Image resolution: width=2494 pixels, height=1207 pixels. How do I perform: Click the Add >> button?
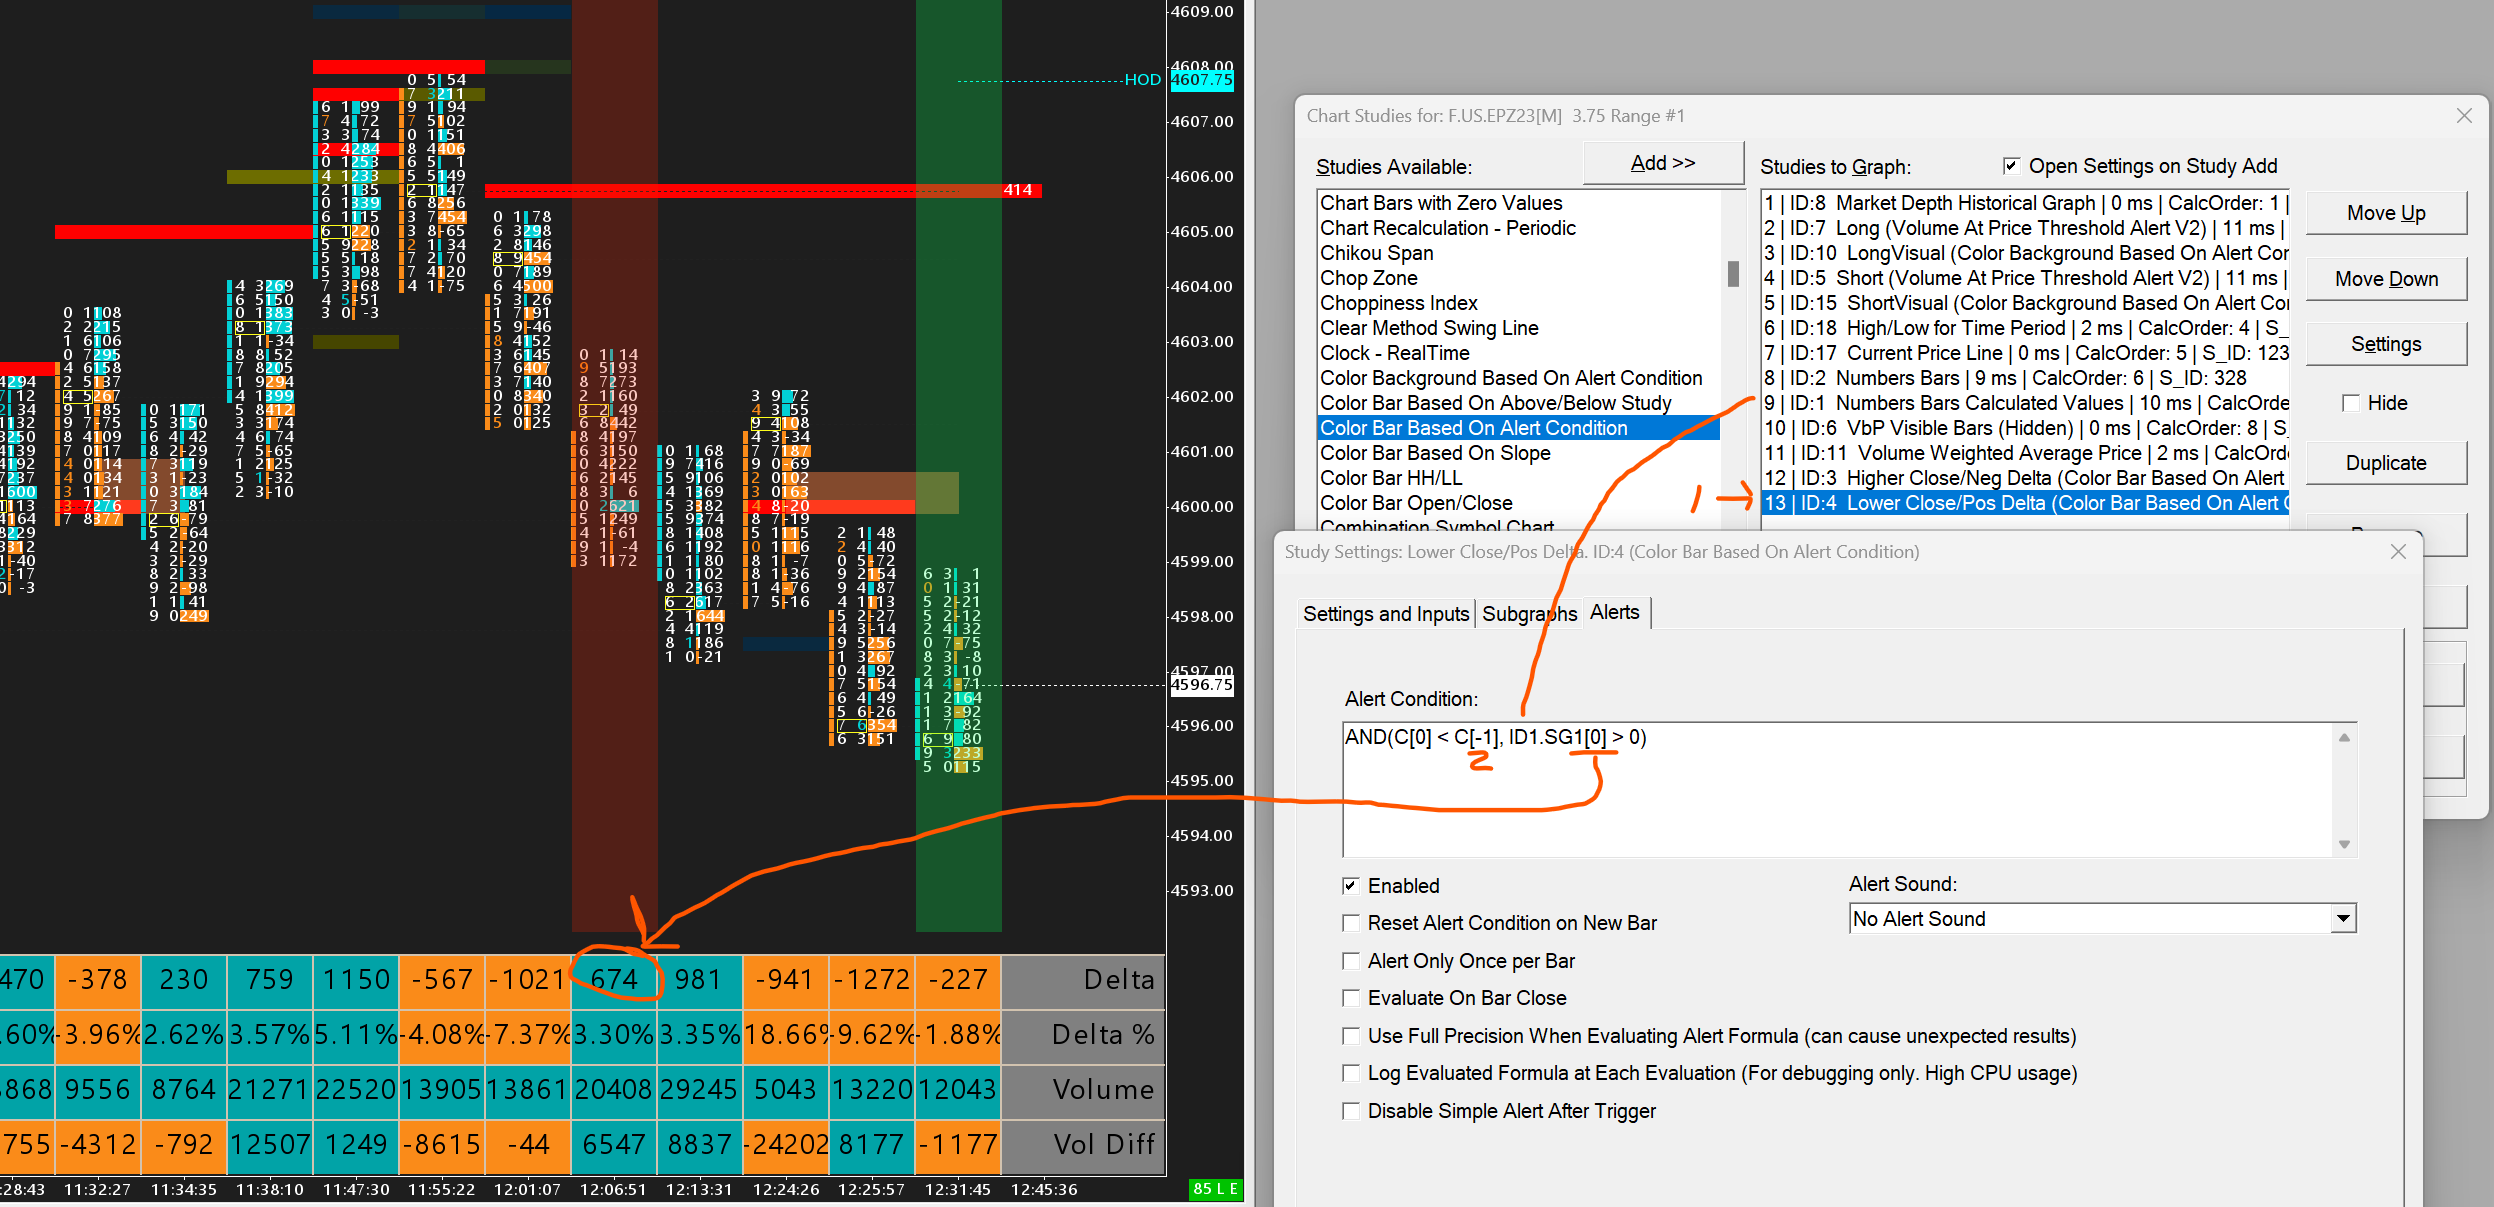(1662, 163)
